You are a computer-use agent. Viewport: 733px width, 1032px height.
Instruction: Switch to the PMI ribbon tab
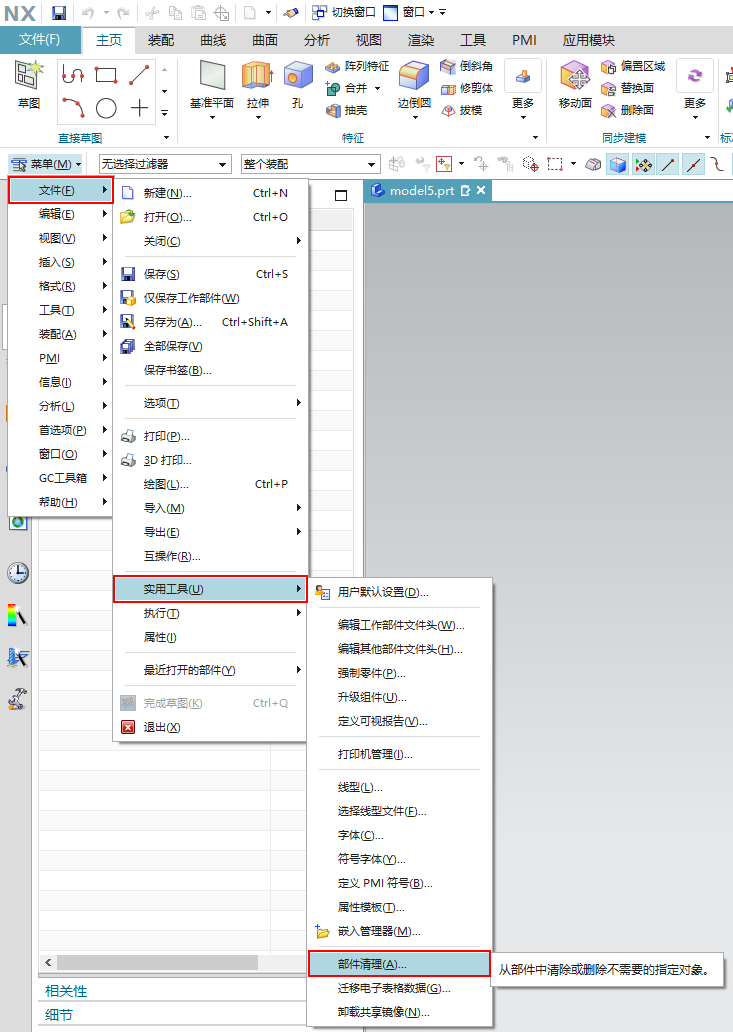[524, 40]
